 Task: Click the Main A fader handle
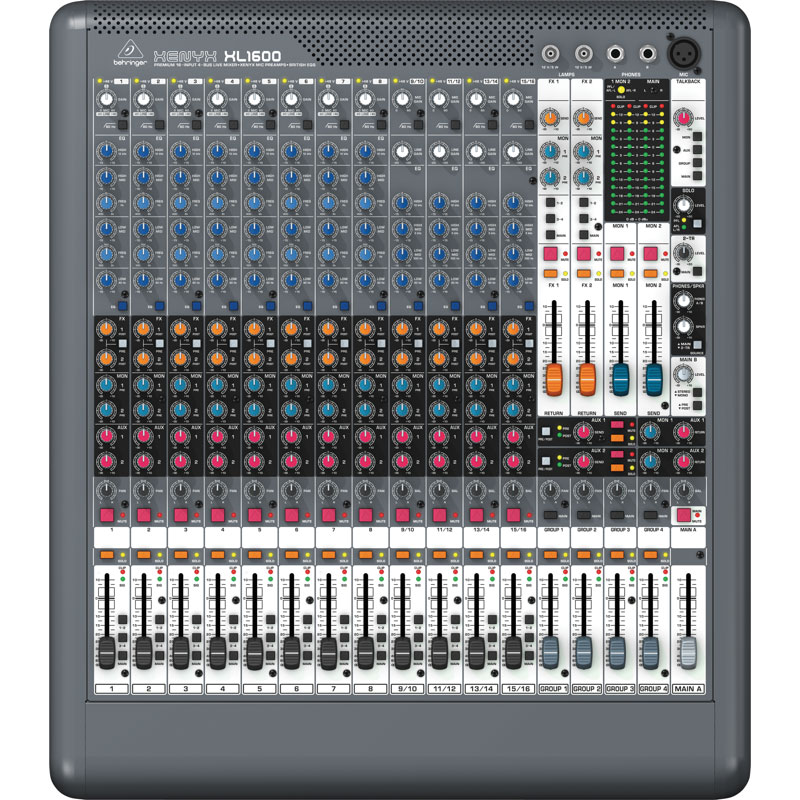tap(688, 652)
